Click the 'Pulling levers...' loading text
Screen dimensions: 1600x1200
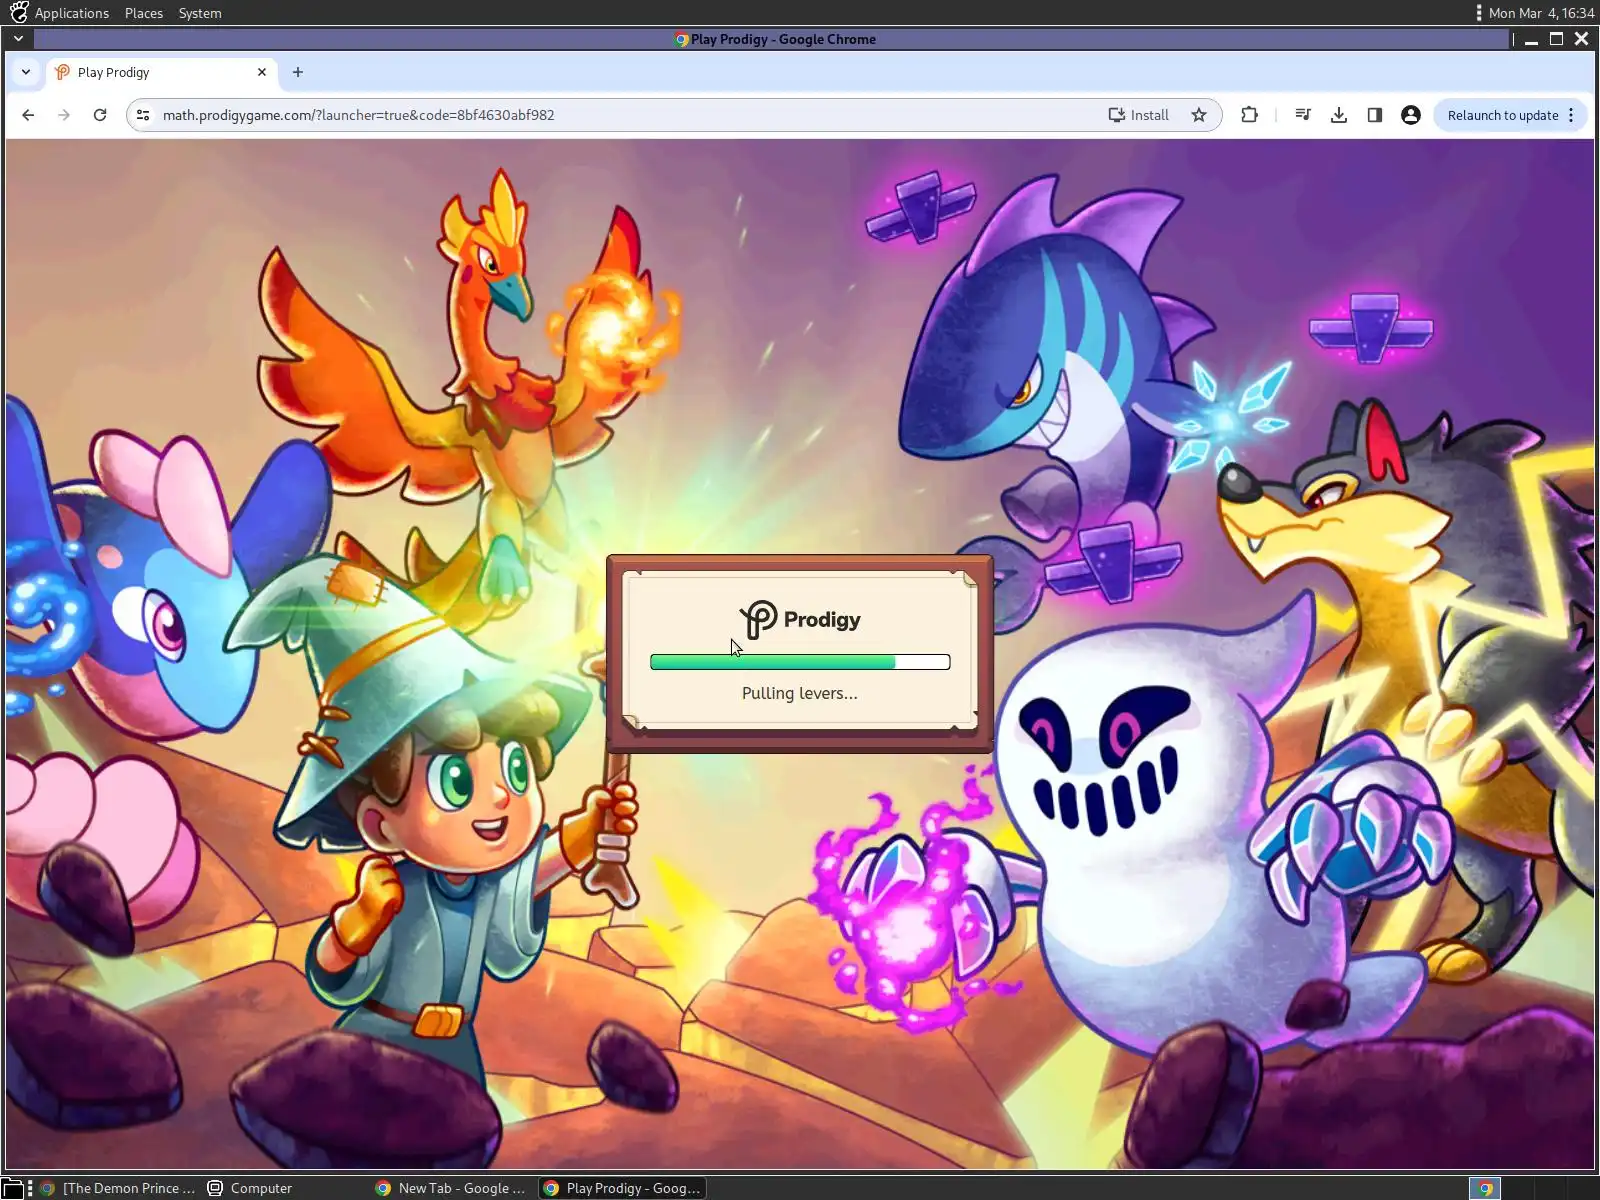tap(800, 693)
